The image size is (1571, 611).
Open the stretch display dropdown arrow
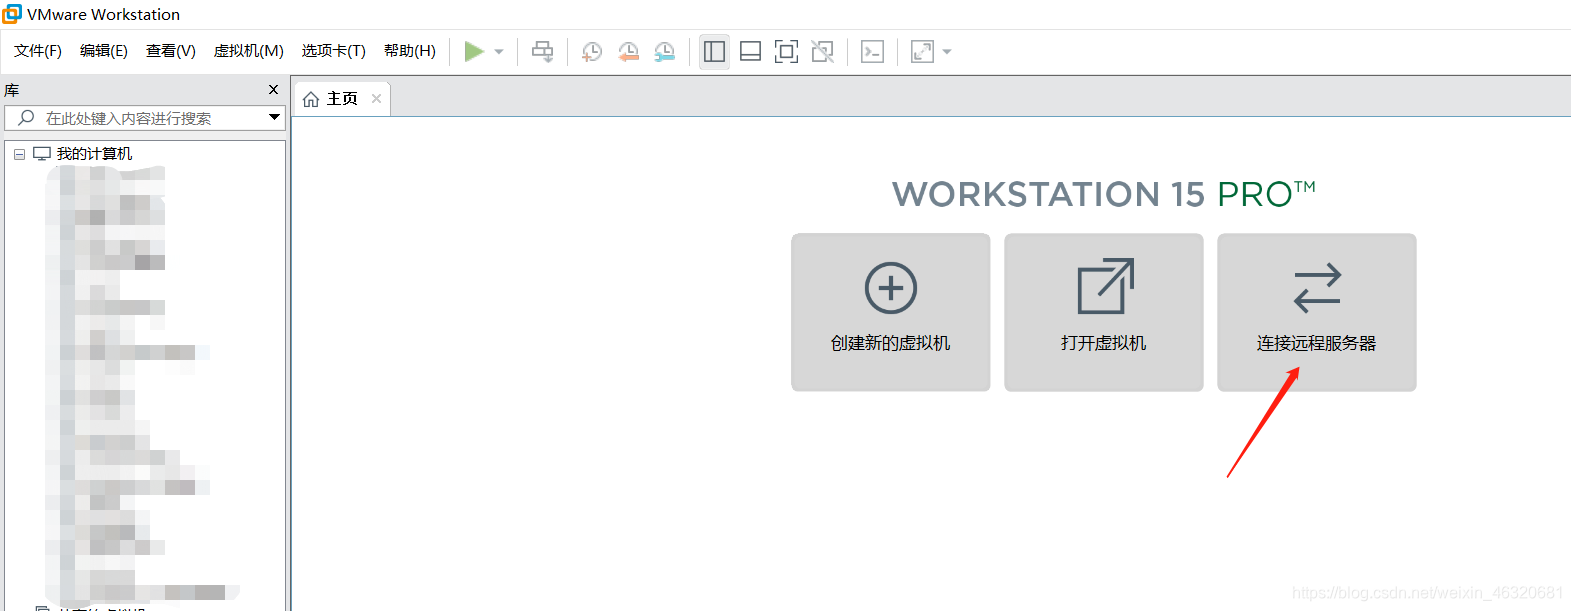click(947, 52)
